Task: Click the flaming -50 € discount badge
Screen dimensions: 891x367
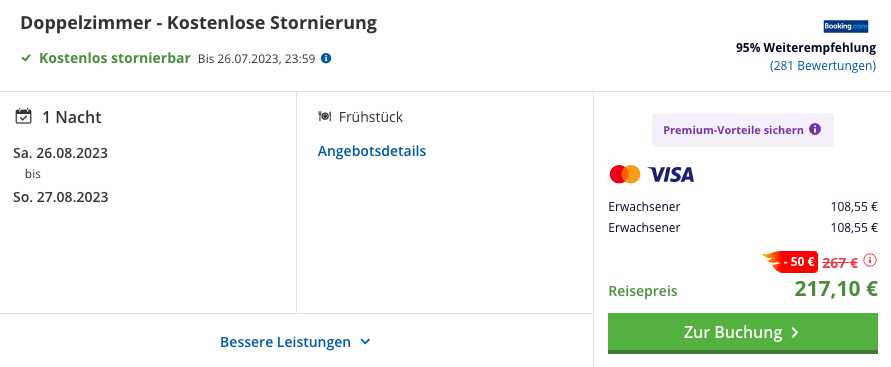Action: pyautogui.click(x=790, y=262)
